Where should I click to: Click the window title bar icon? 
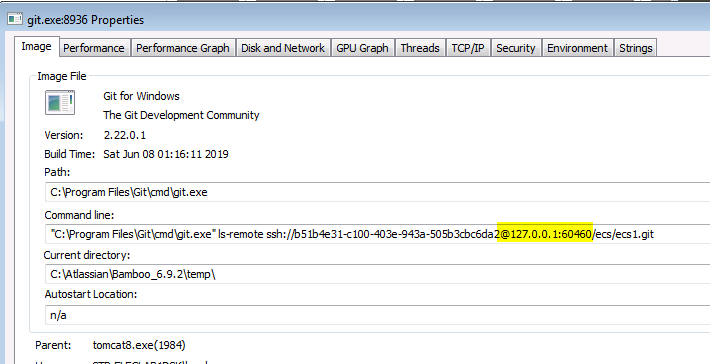15,19
